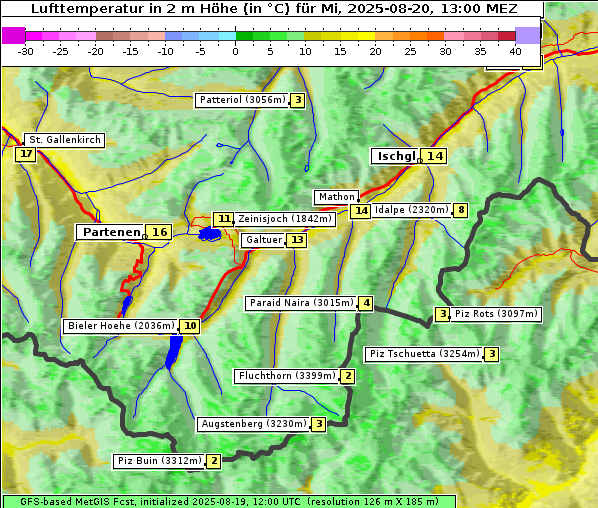Click the yellow legend segment left of 20
Screen dimensions: 598x508
point(367,36)
